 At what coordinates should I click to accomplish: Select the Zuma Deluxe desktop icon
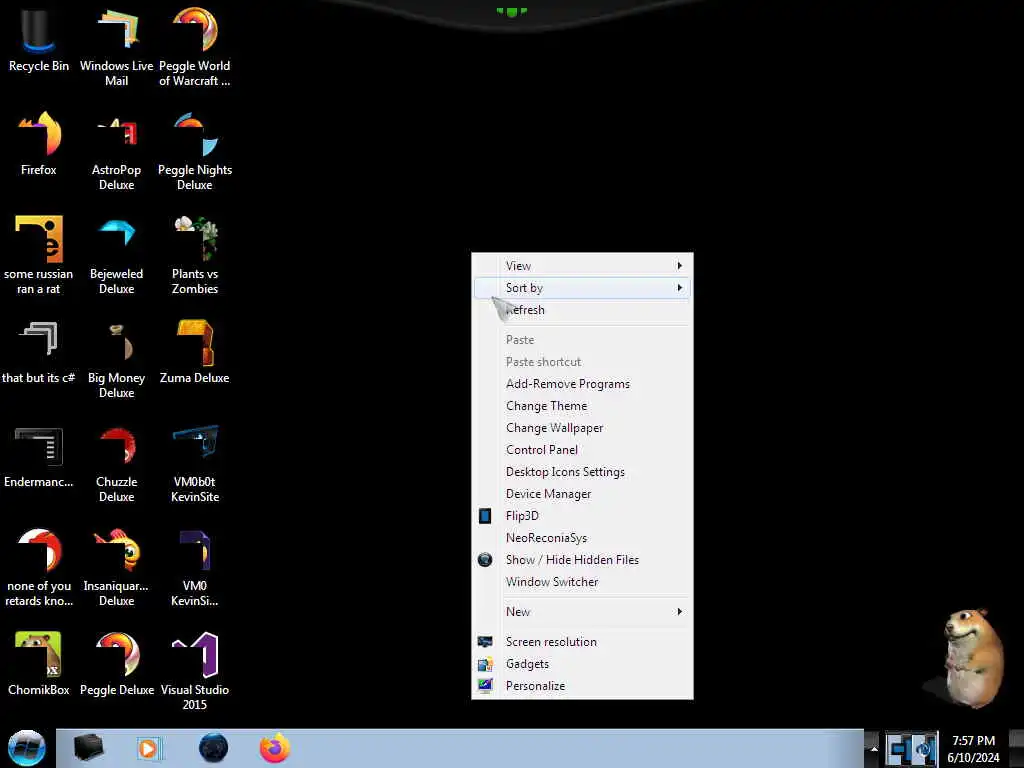195,351
